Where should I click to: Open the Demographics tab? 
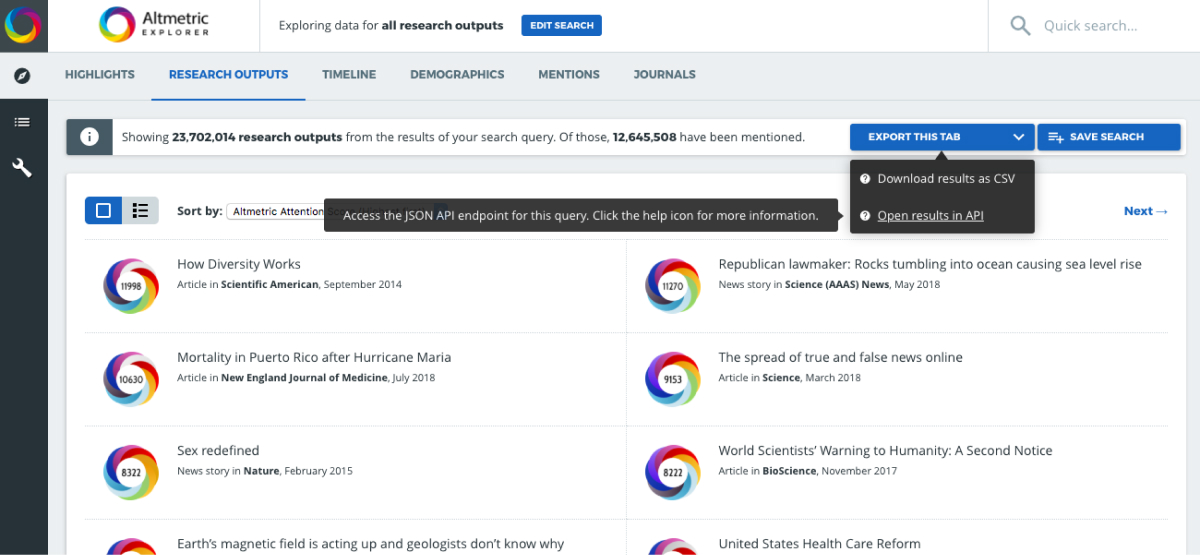tap(457, 75)
